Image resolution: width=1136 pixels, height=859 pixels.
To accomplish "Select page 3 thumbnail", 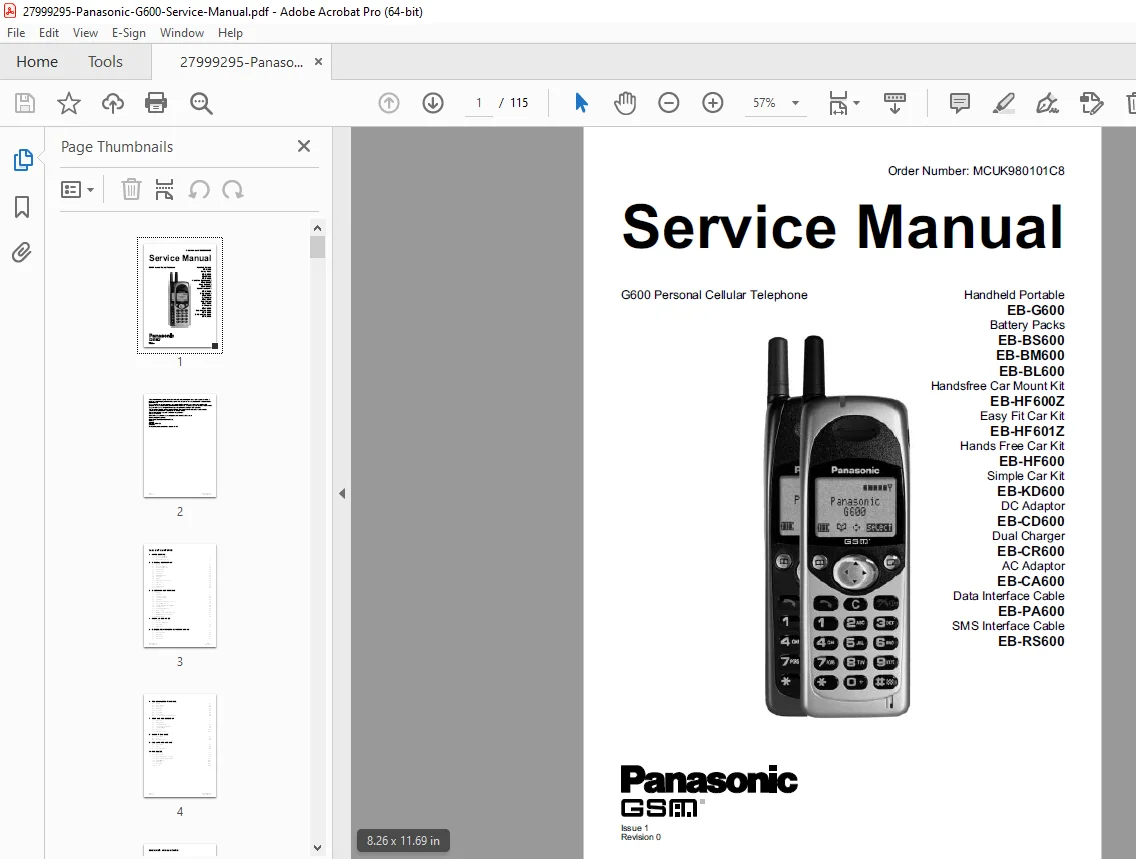I will 180,595.
